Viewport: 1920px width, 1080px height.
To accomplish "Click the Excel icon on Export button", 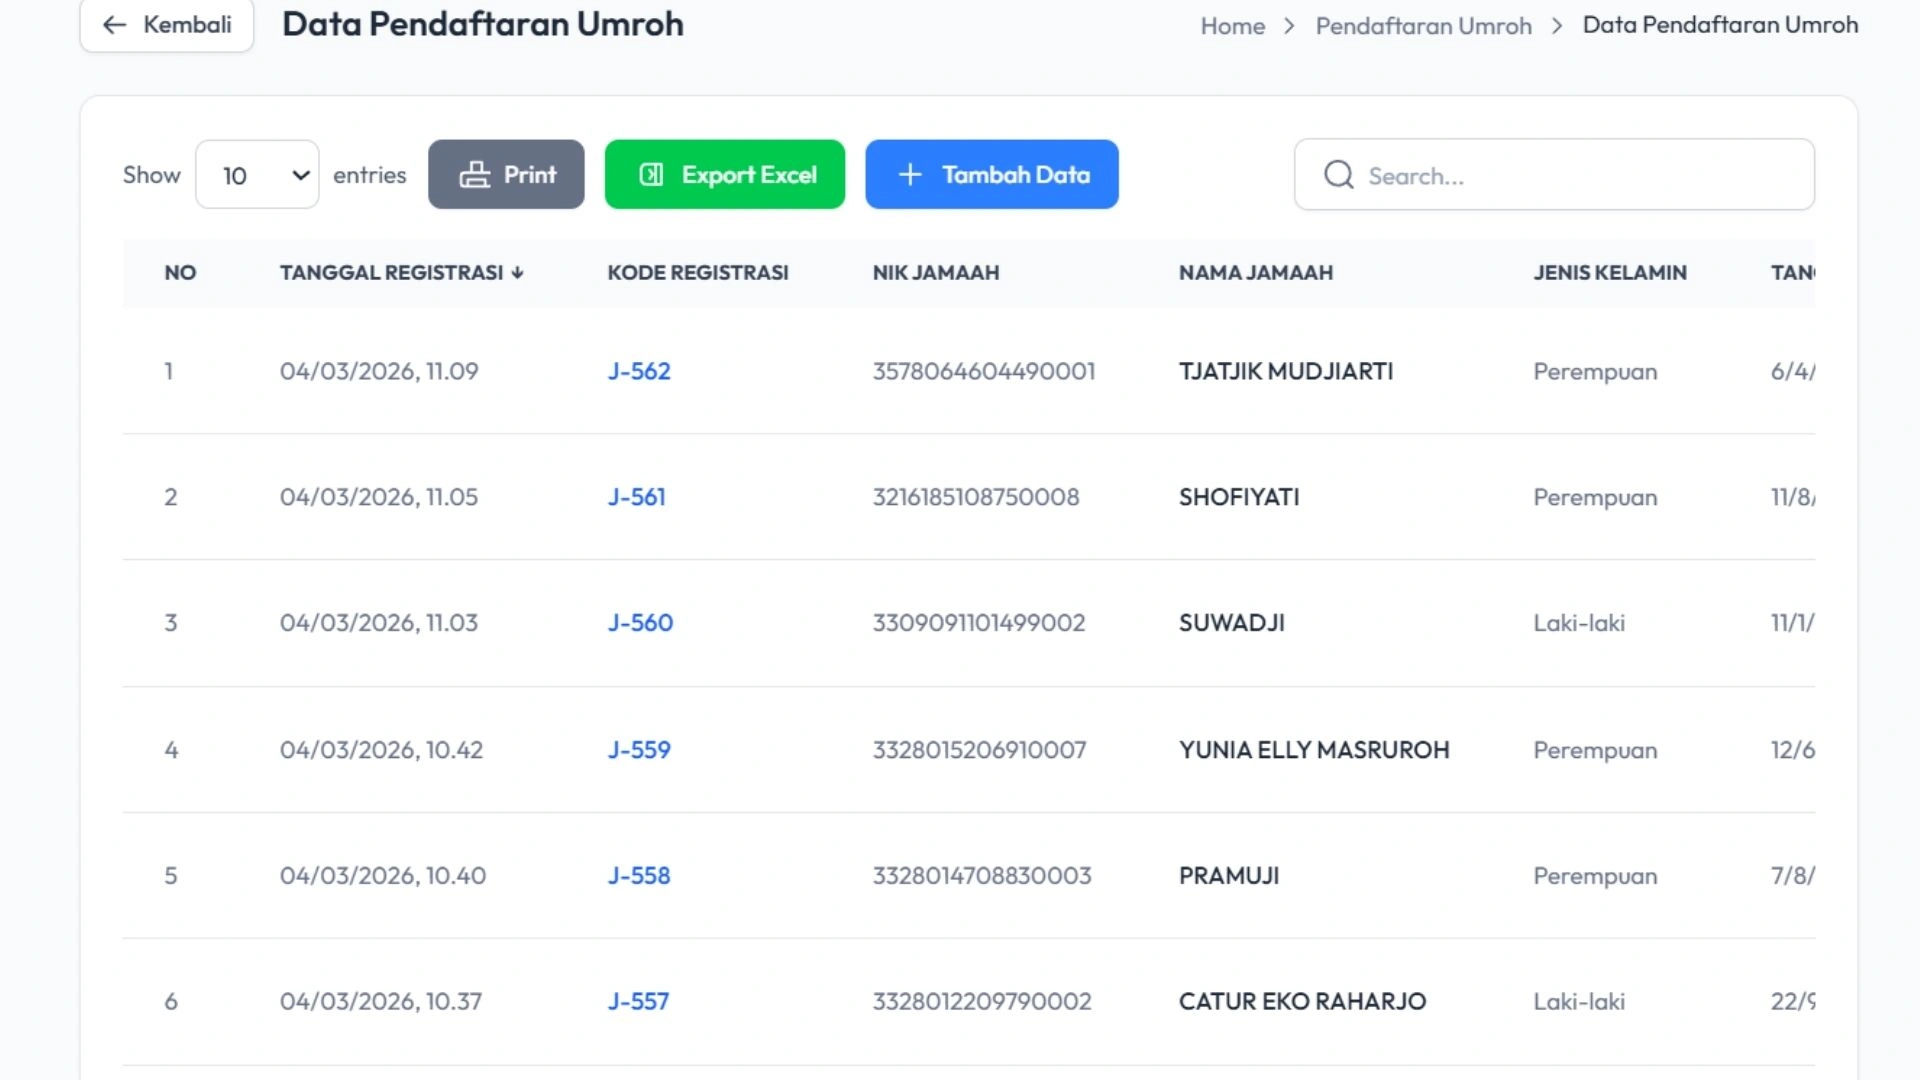I will (651, 175).
